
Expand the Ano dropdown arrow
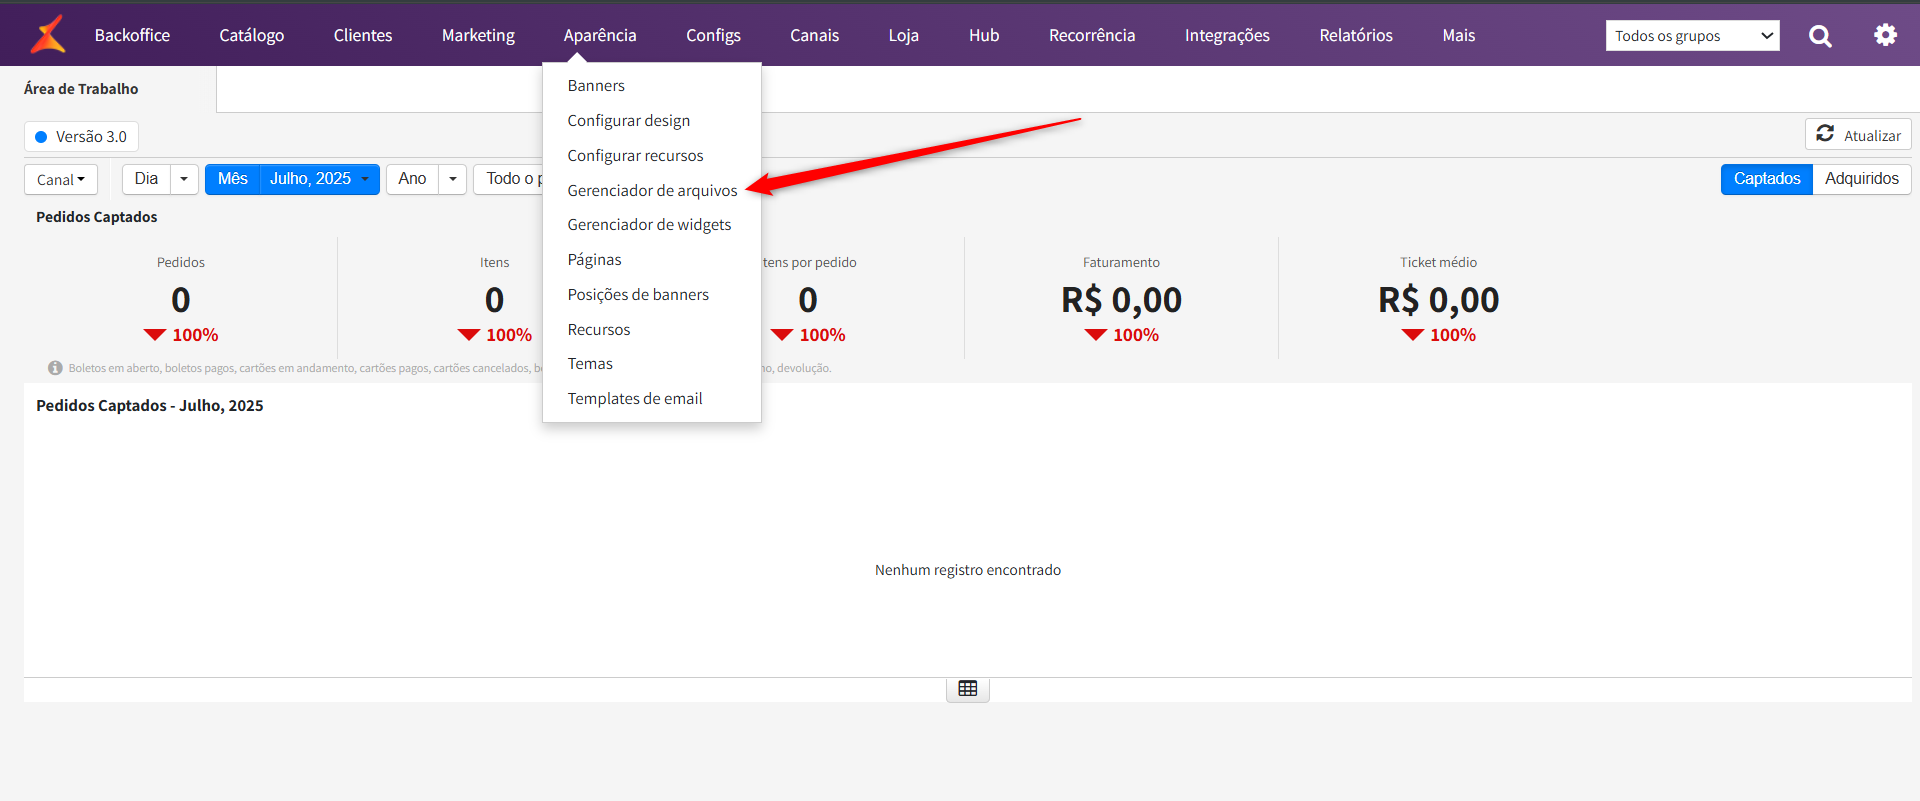(453, 179)
